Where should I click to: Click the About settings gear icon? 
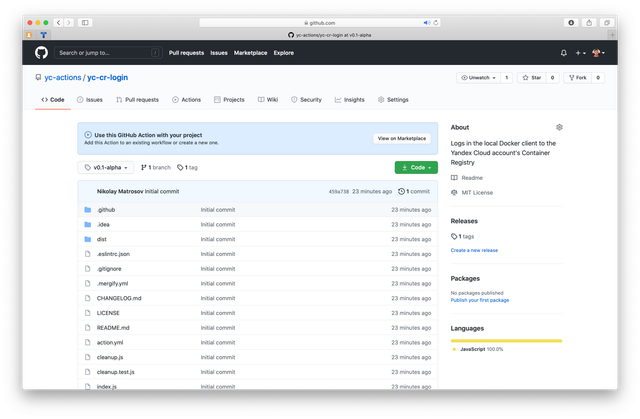click(559, 127)
